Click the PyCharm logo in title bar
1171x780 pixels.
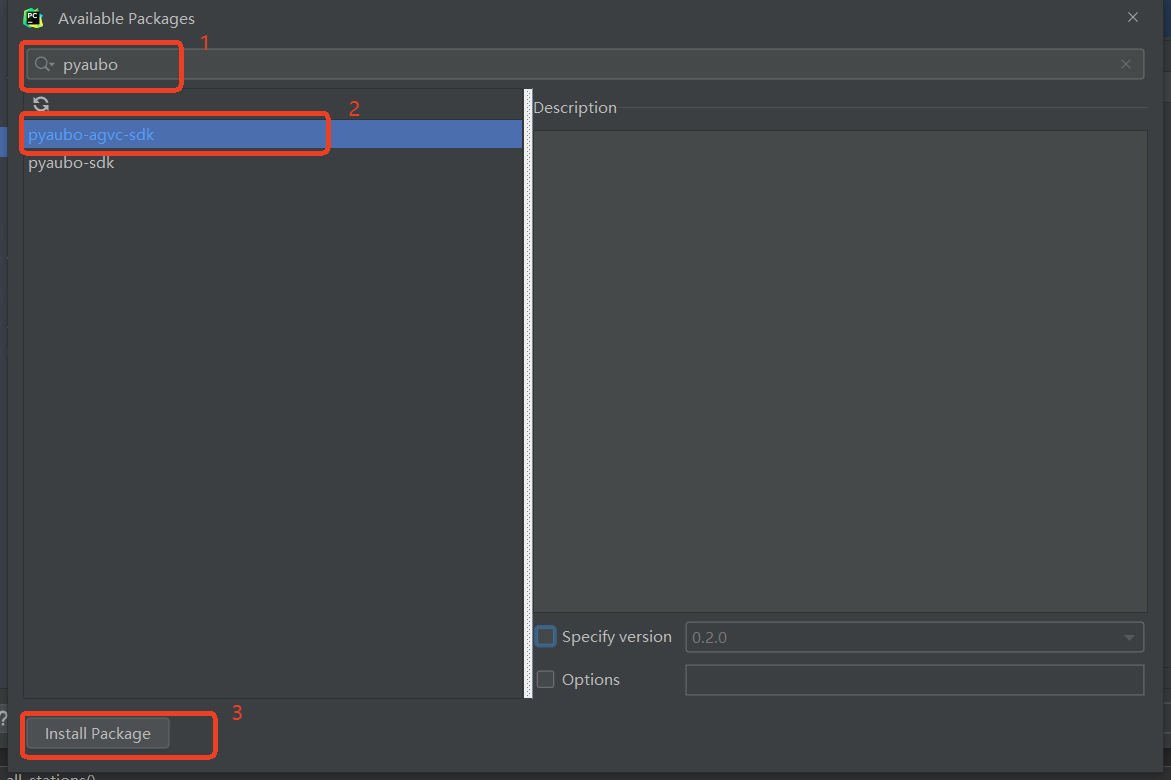(x=33, y=18)
